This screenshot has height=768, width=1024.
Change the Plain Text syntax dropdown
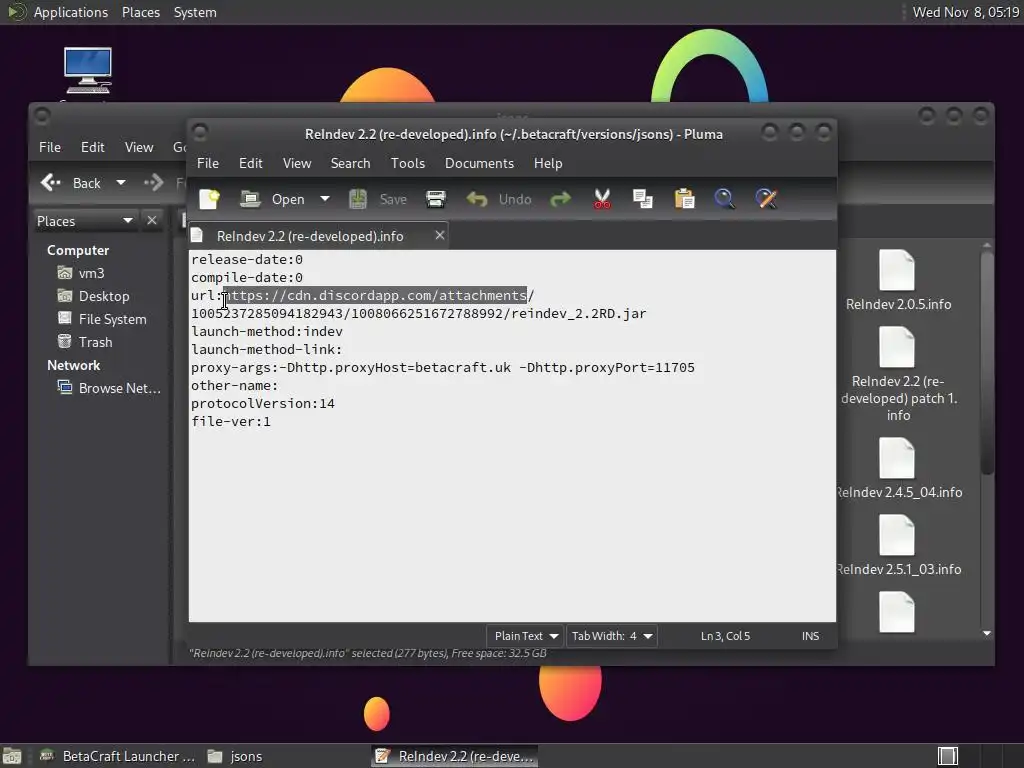525,635
